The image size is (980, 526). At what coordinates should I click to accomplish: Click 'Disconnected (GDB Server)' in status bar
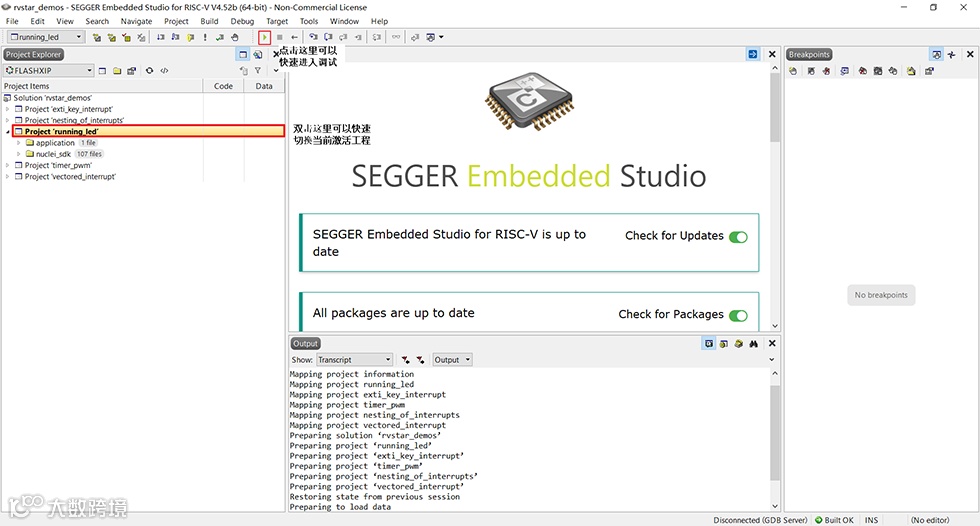760,520
